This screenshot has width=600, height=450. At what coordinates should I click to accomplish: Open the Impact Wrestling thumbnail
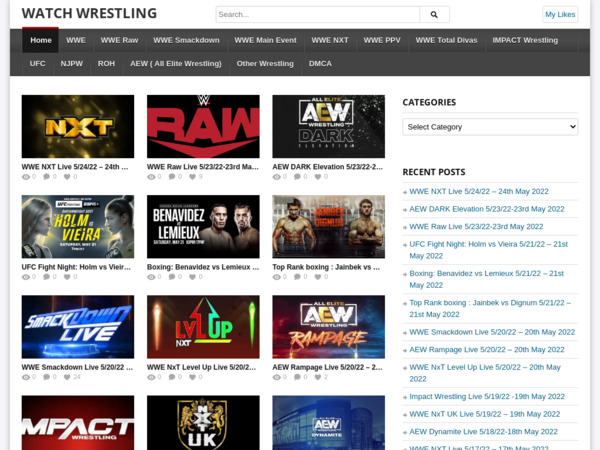coord(78,423)
